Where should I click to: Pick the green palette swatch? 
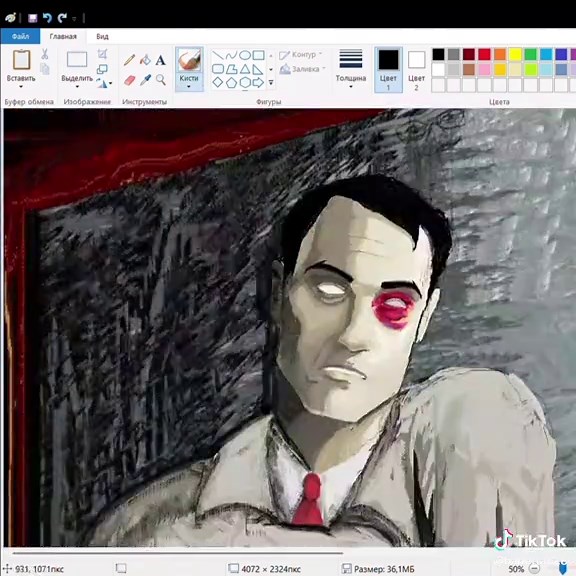coord(530,54)
